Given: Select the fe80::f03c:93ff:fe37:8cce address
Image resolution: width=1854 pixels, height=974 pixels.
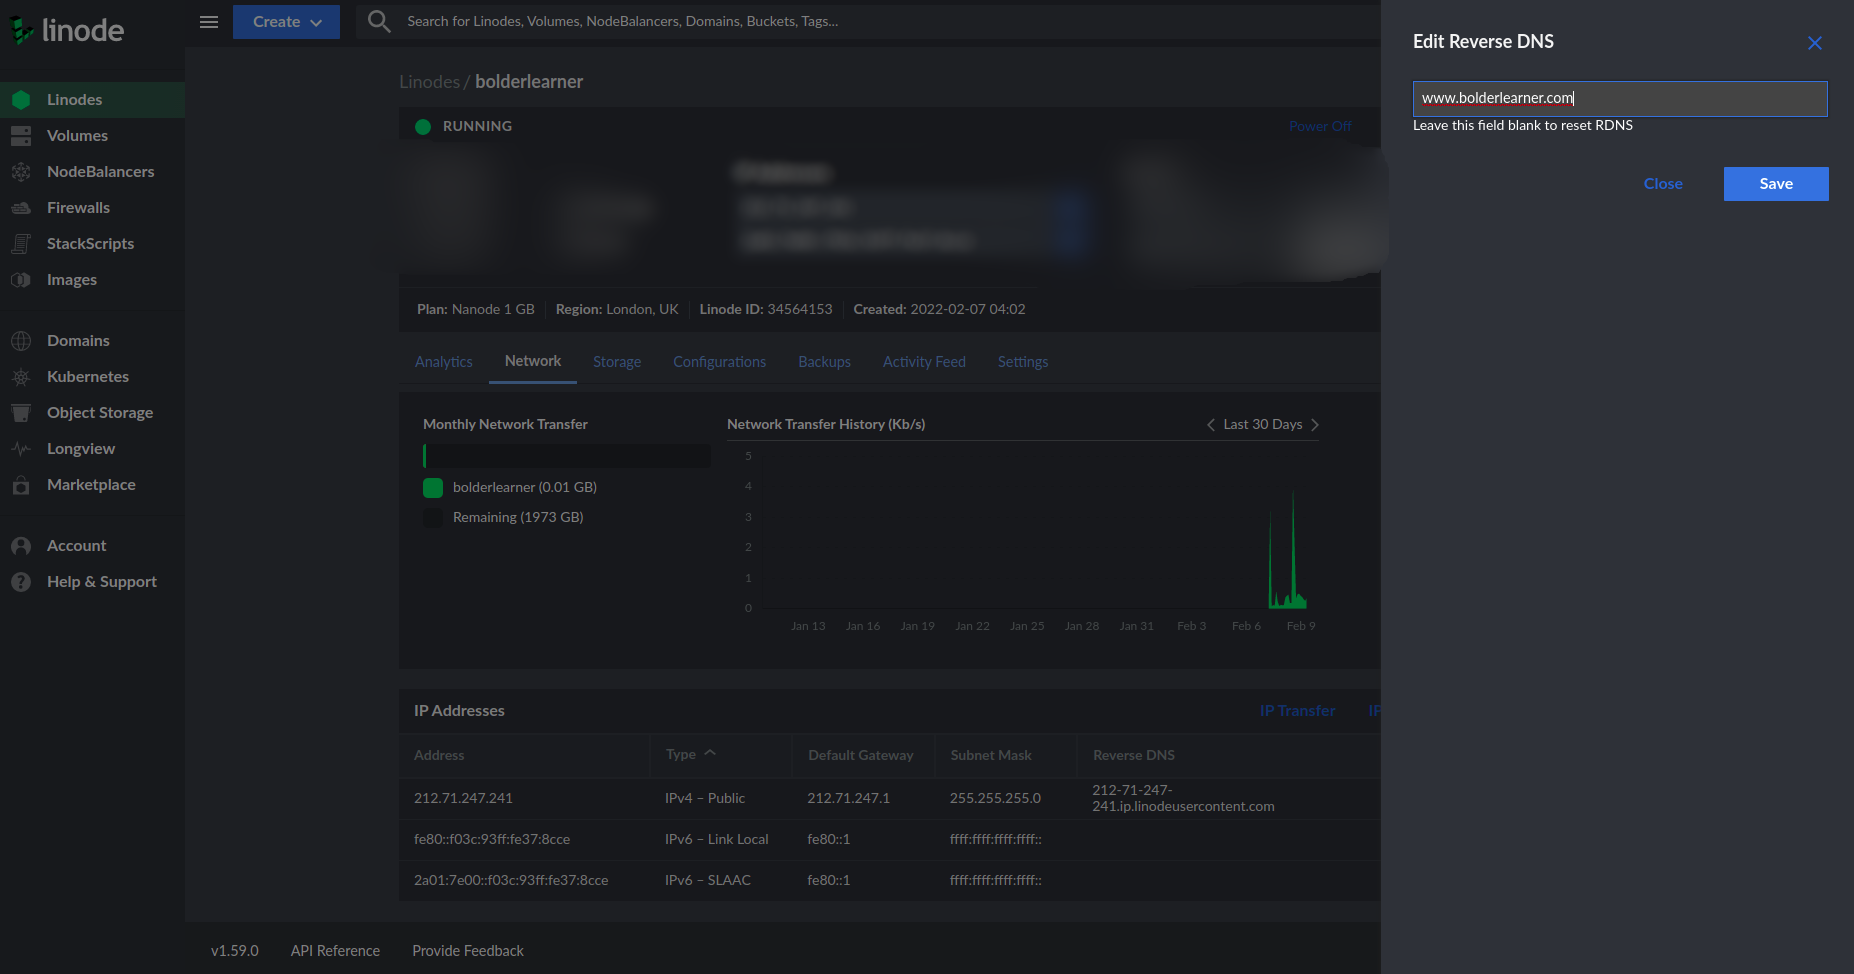Looking at the screenshot, I should [492, 839].
